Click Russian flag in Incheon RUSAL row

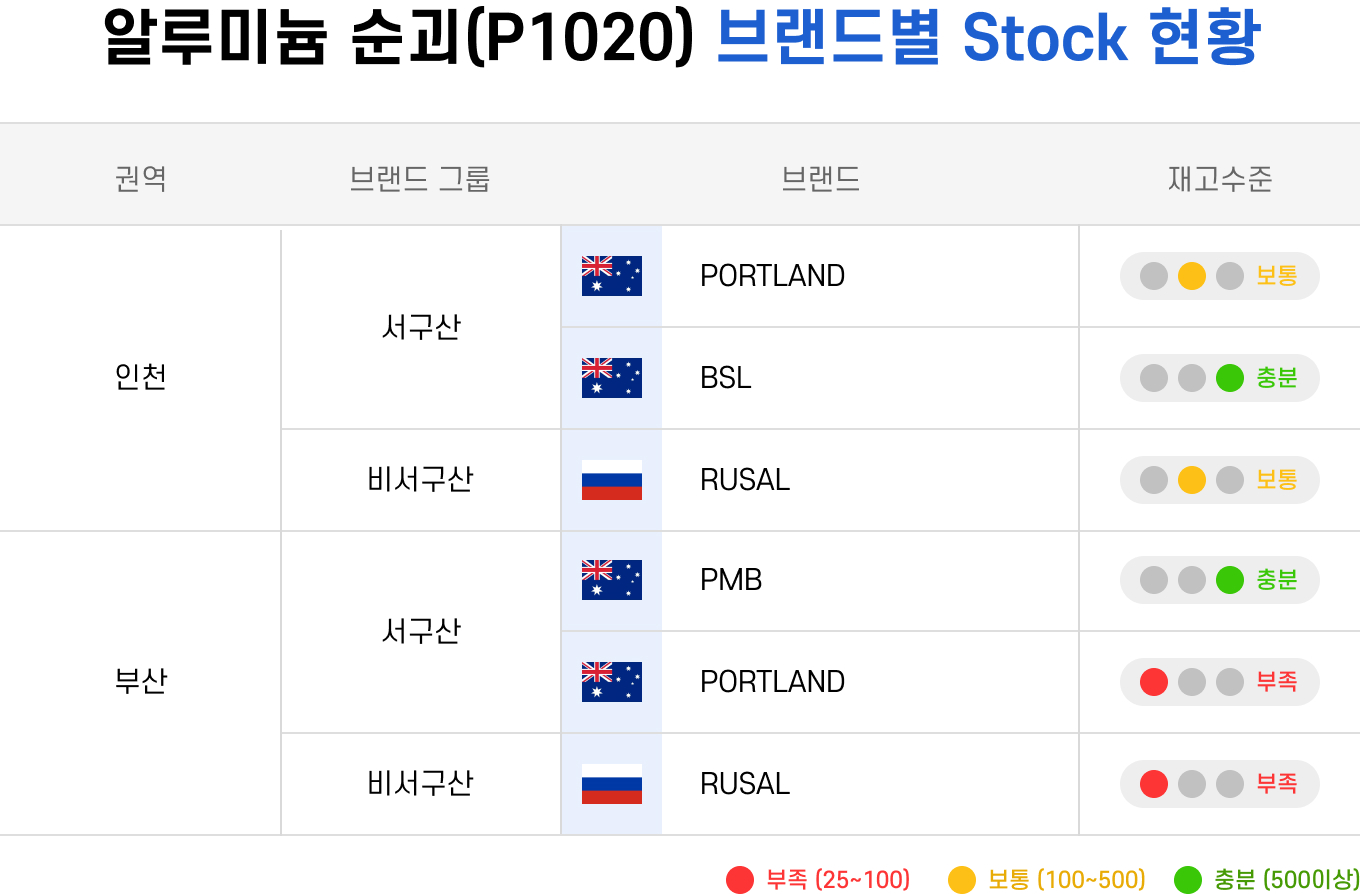coord(611,480)
